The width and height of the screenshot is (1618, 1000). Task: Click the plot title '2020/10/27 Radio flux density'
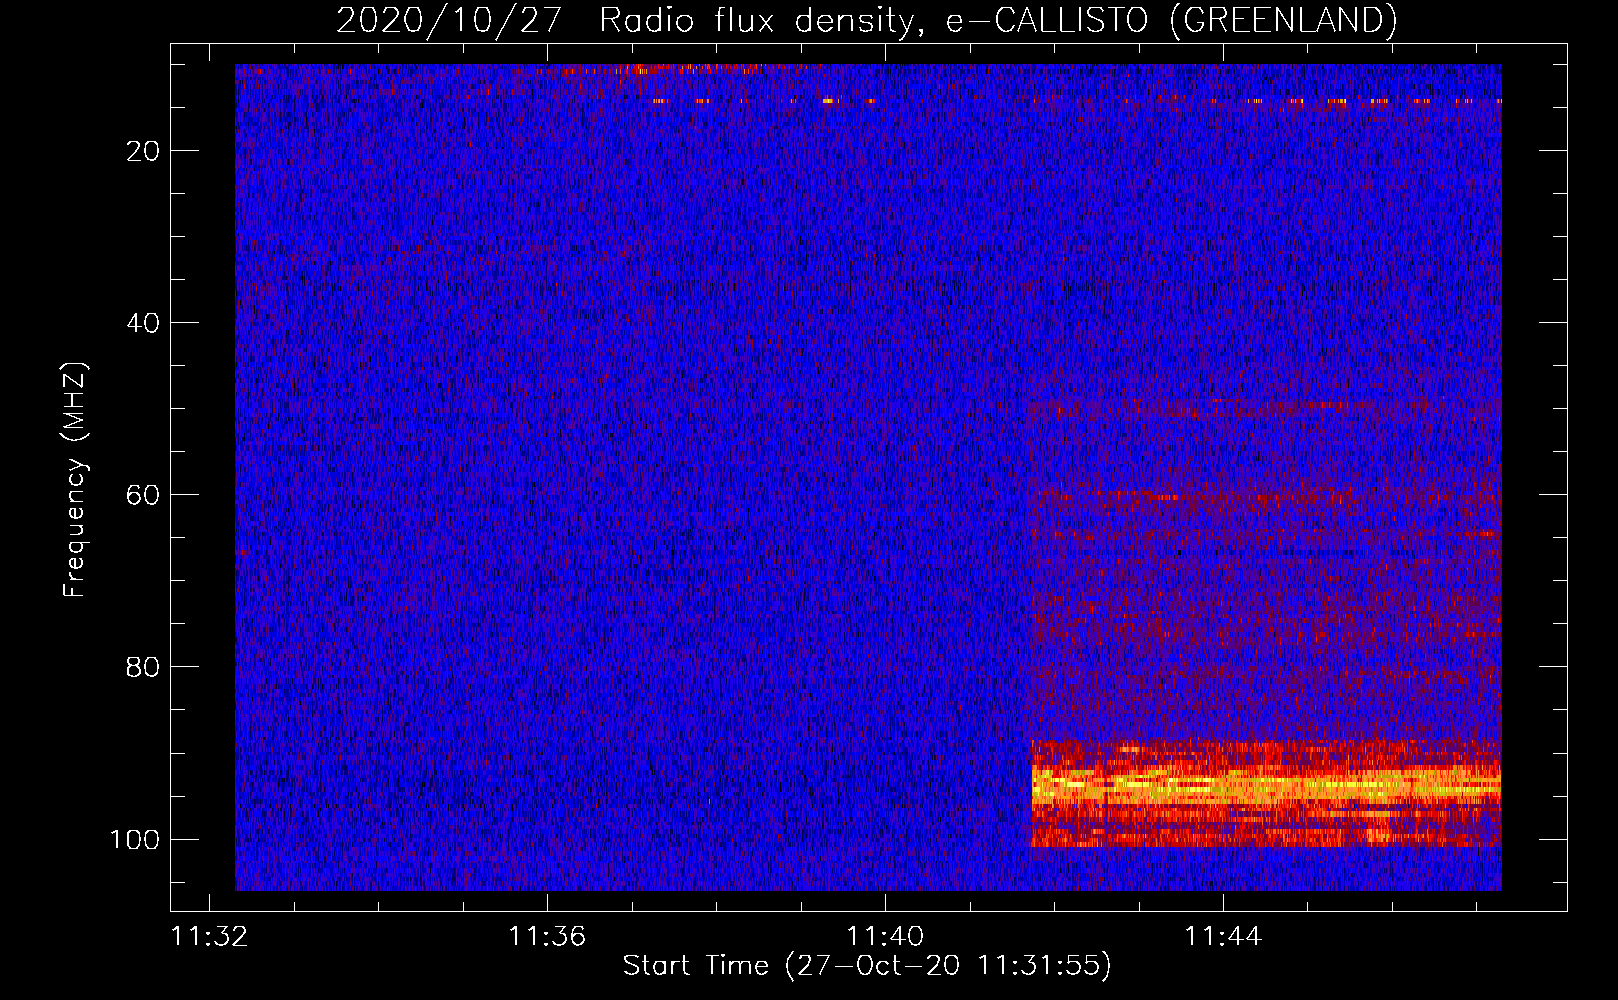click(866, 20)
